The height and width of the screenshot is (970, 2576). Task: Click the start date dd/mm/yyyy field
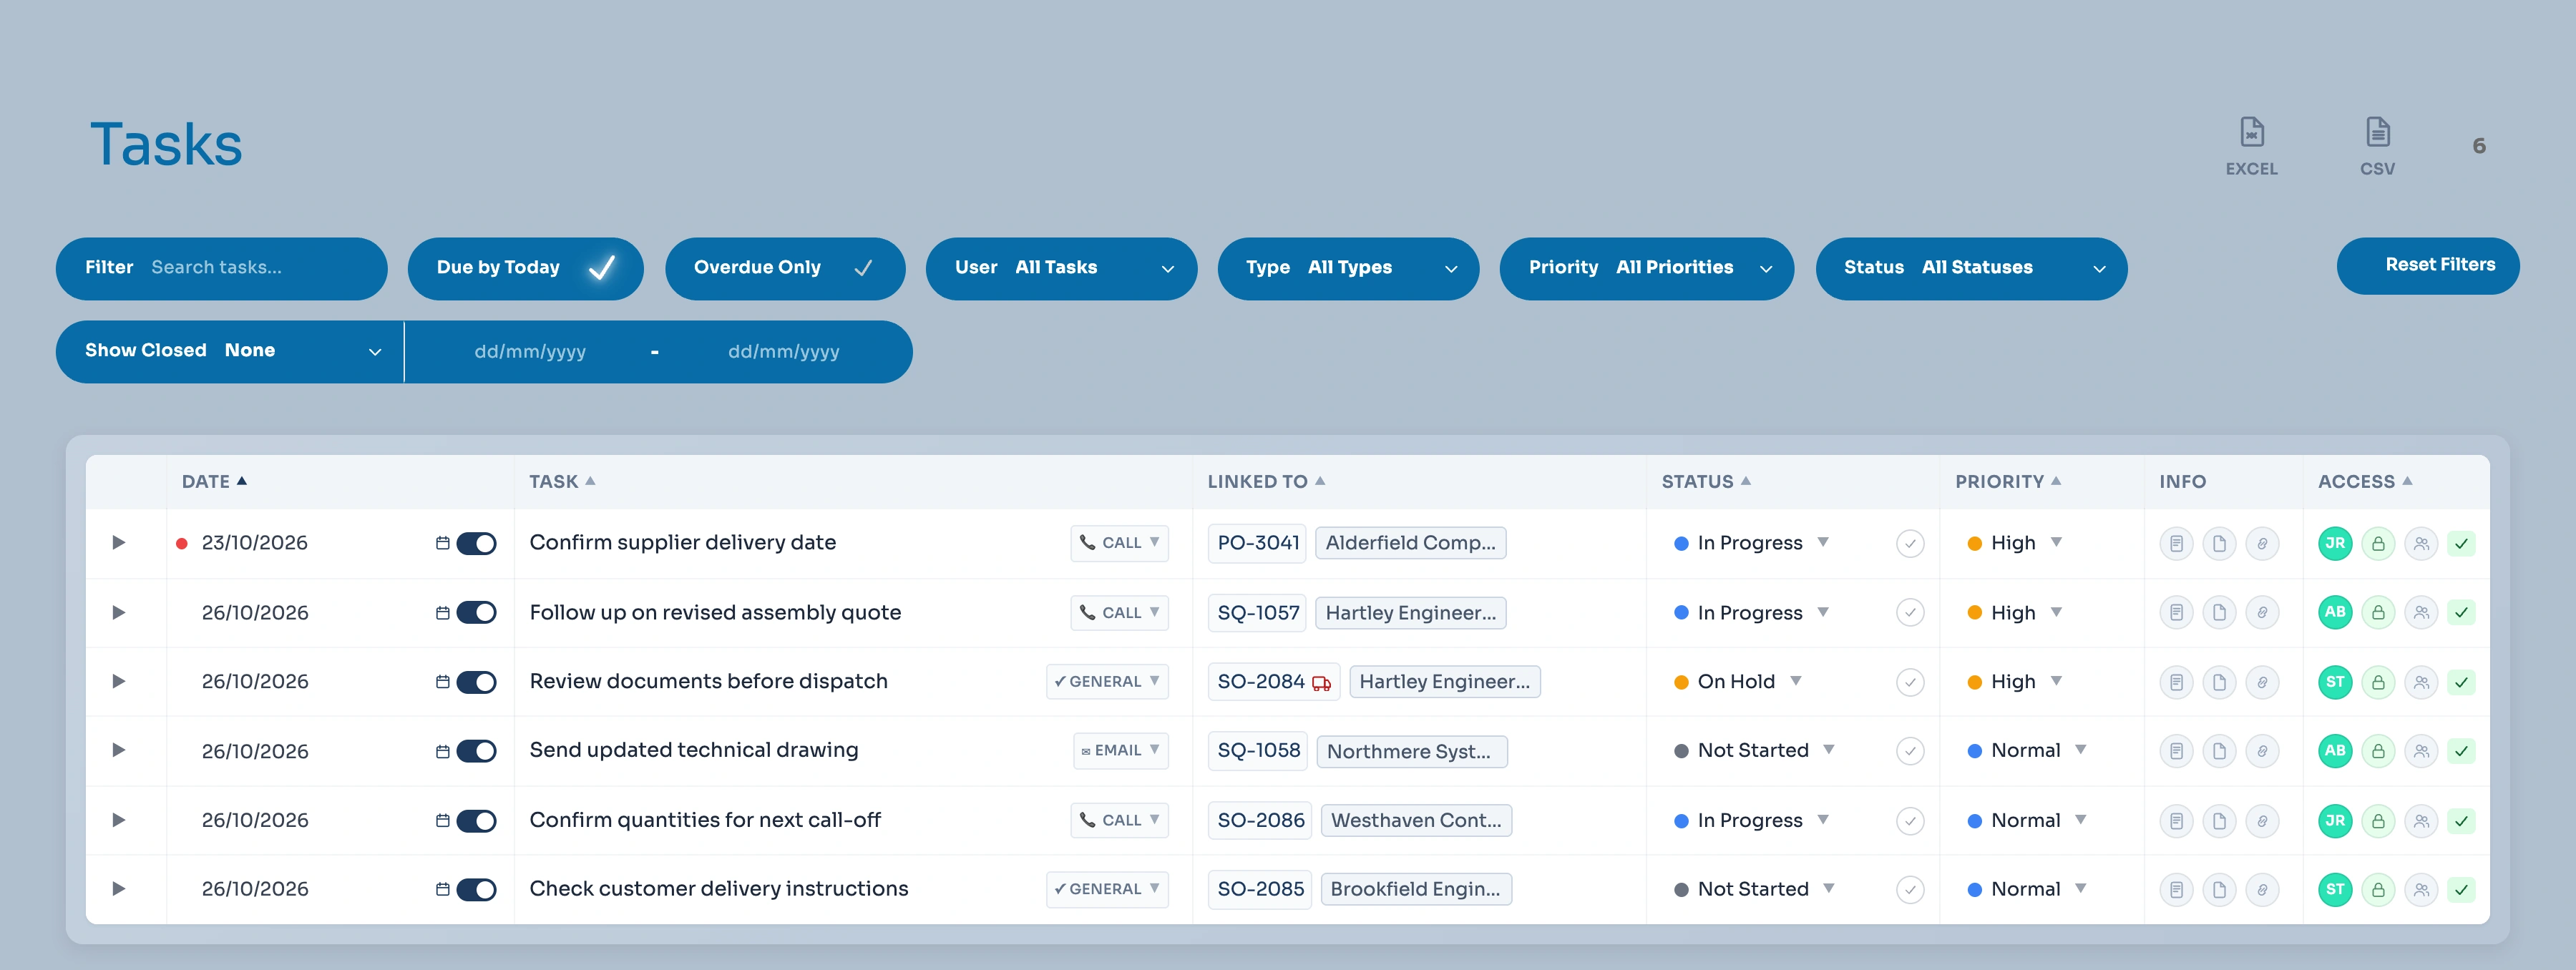[x=530, y=352]
